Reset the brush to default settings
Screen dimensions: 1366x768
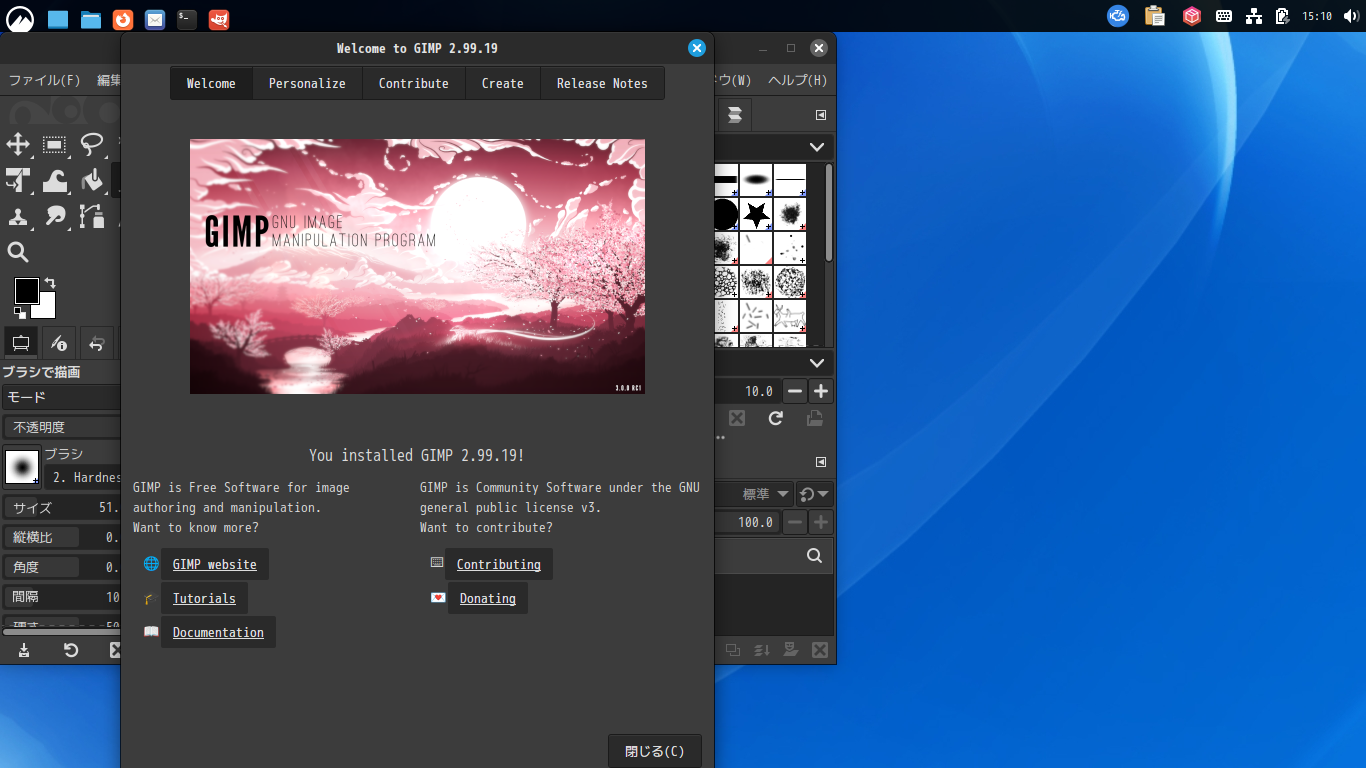click(70, 650)
